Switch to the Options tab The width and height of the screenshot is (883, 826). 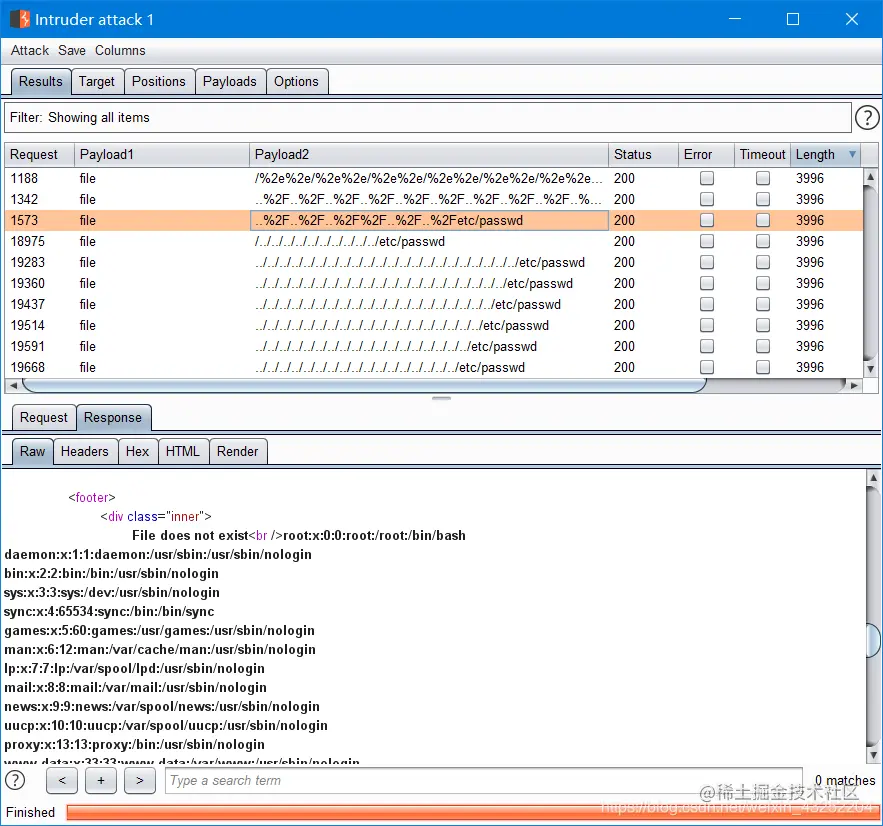click(x=296, y=82)
